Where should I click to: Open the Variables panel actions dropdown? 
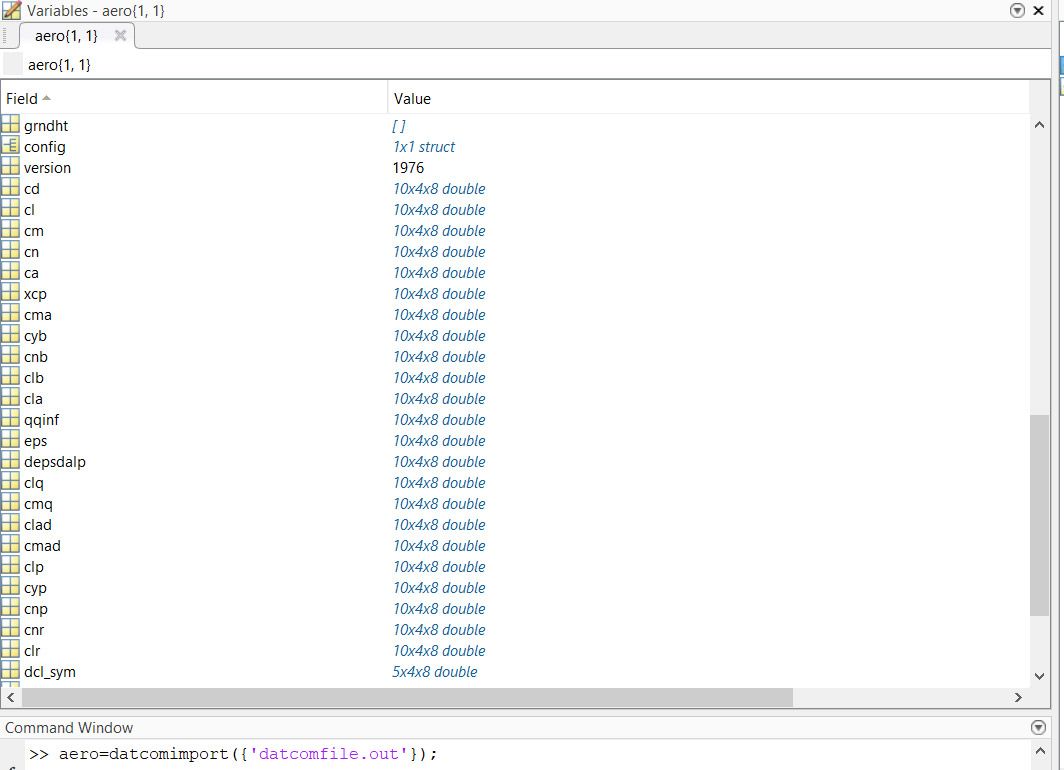click(1018, 10)
